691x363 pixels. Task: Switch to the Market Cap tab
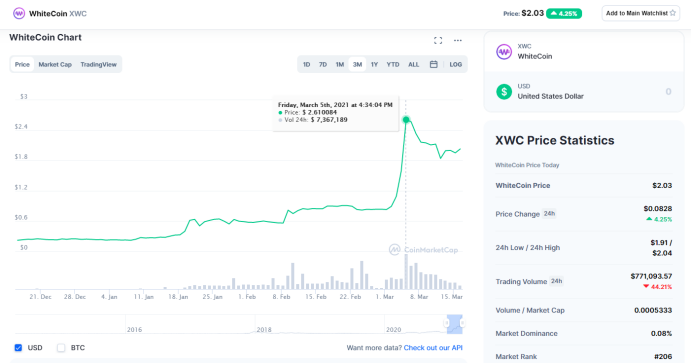click(x=55, y=64)
